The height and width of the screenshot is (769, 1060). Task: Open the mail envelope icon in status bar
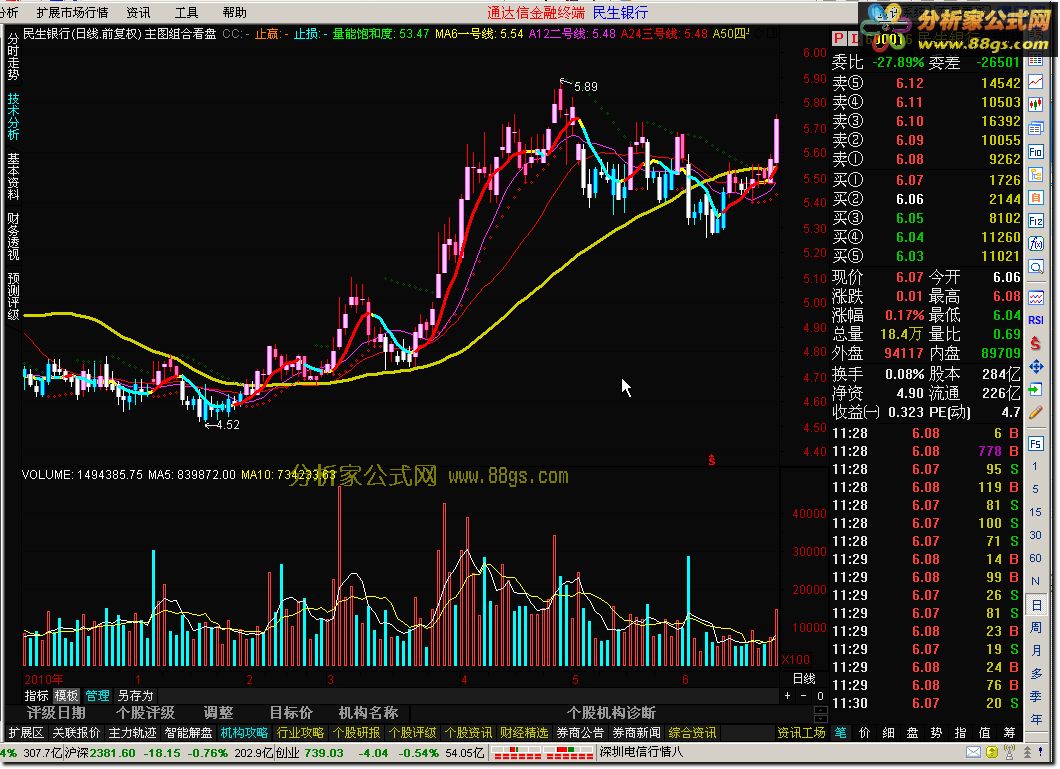point(973,751)
